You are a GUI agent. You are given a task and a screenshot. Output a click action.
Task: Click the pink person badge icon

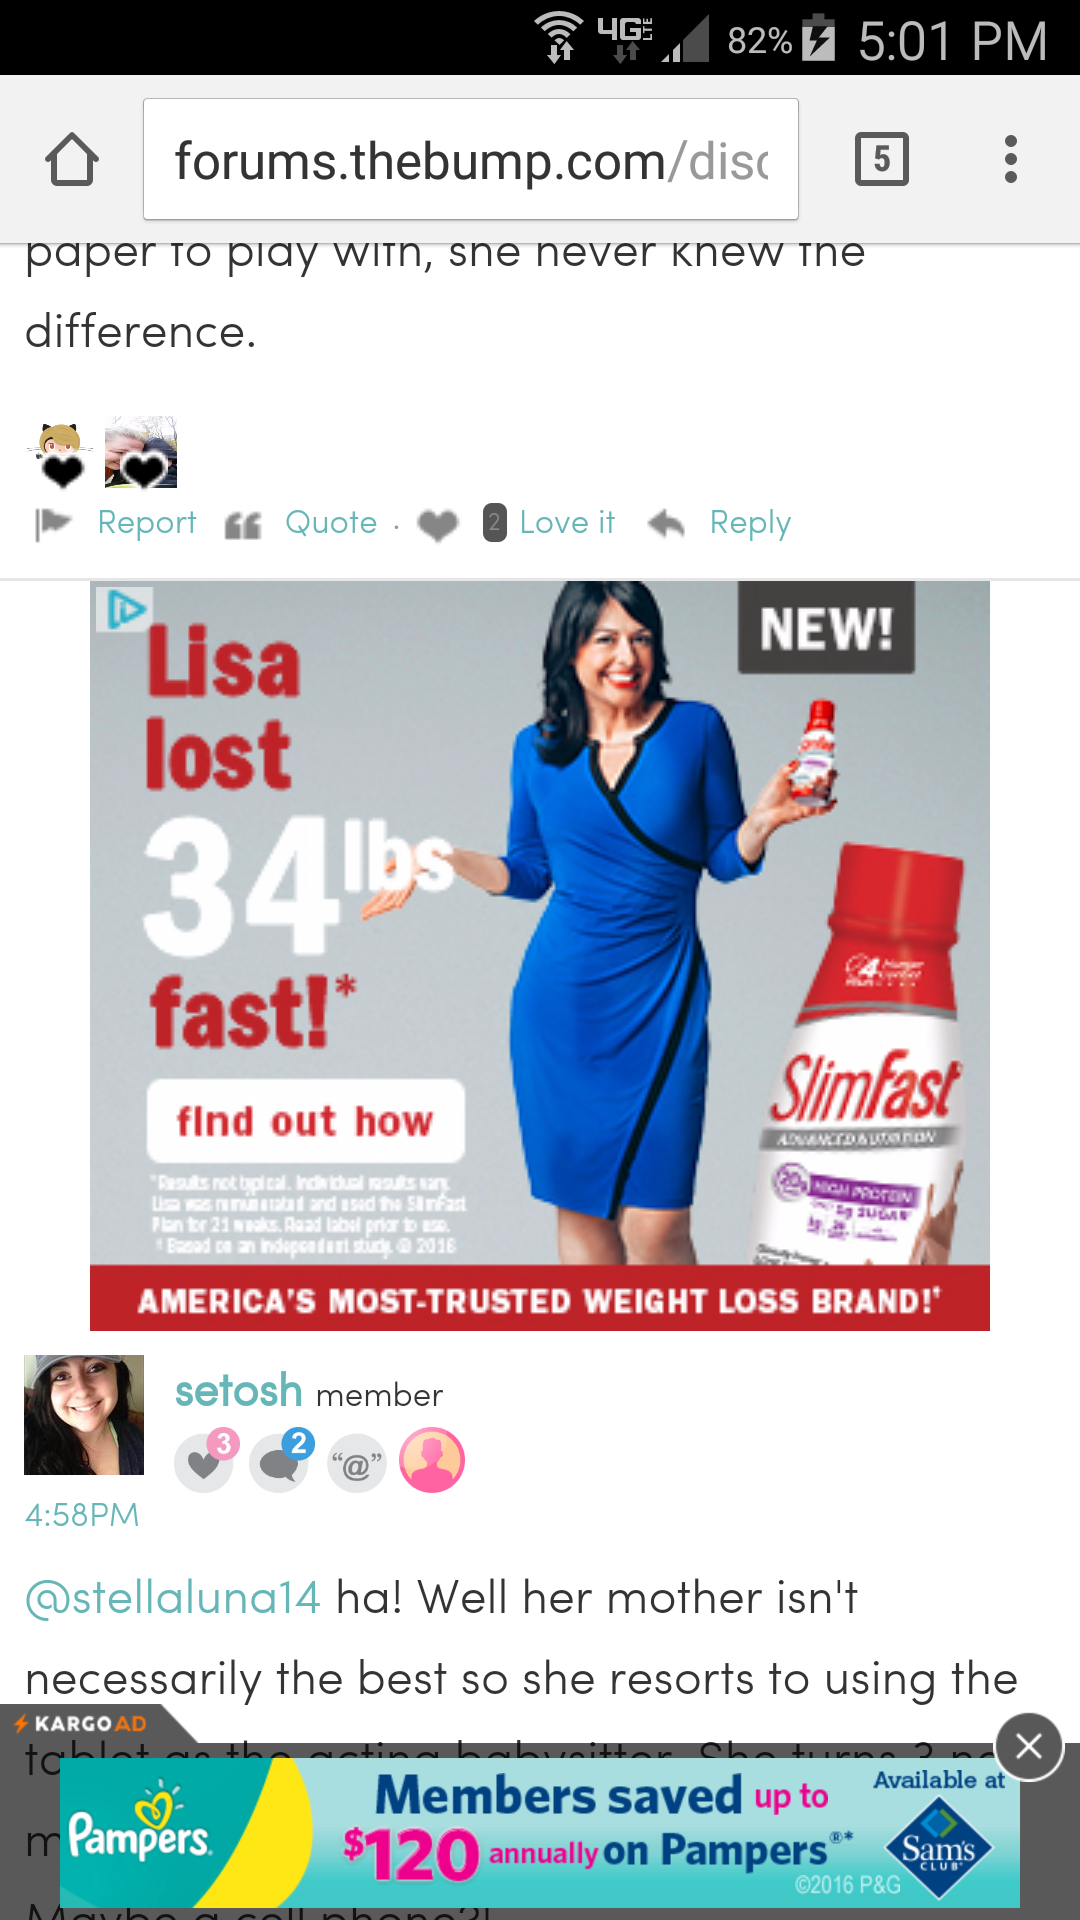tap(432, 1460)
